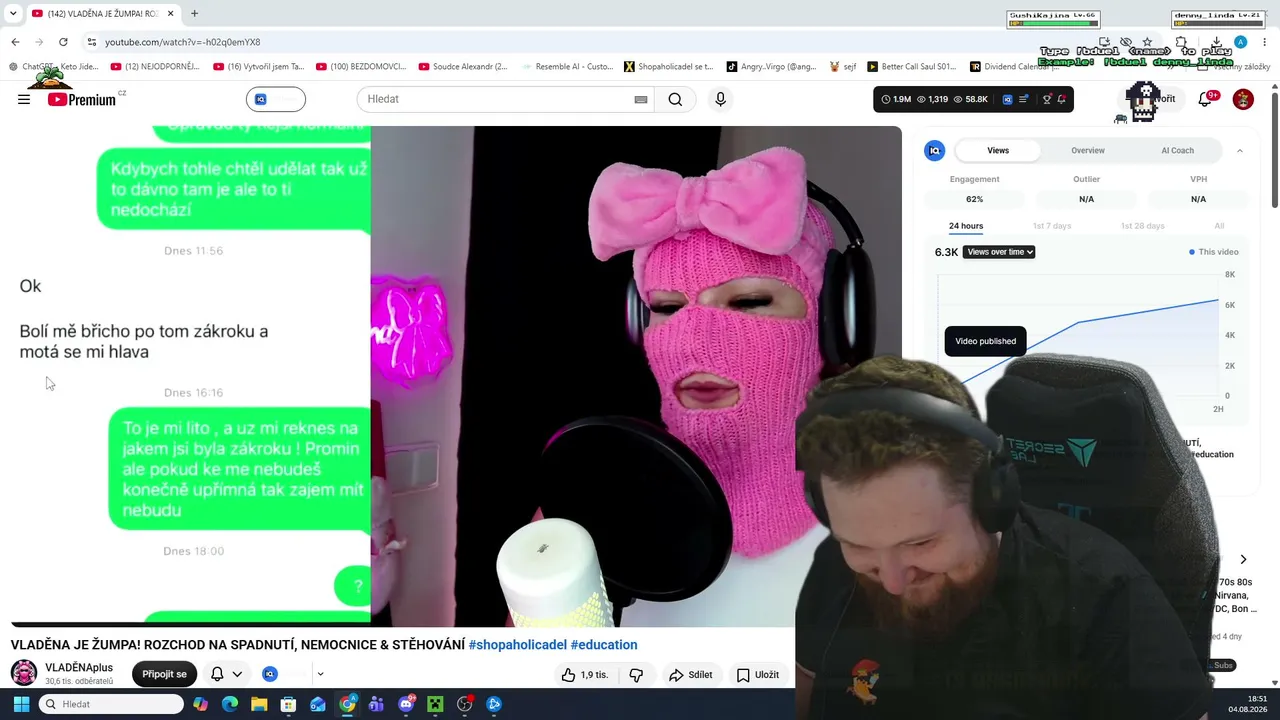Open the vidIQ list icon in stats bar
Viewport: 1280px width, 720px height.
[x=1024, y=99]
